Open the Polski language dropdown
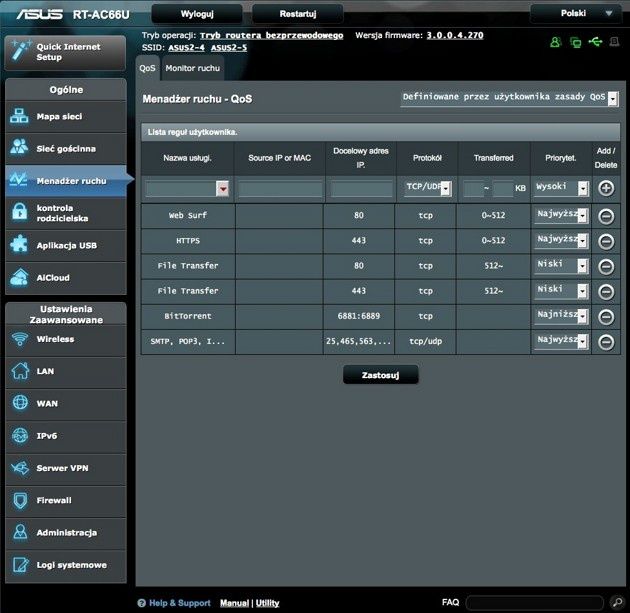Viewport: 630px width, 613px height. [x=577, y=14]
